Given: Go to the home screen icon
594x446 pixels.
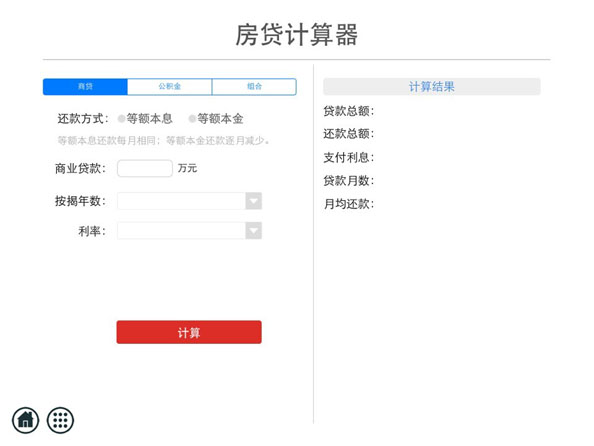Looking at the screenshot, I should [25, 420].
